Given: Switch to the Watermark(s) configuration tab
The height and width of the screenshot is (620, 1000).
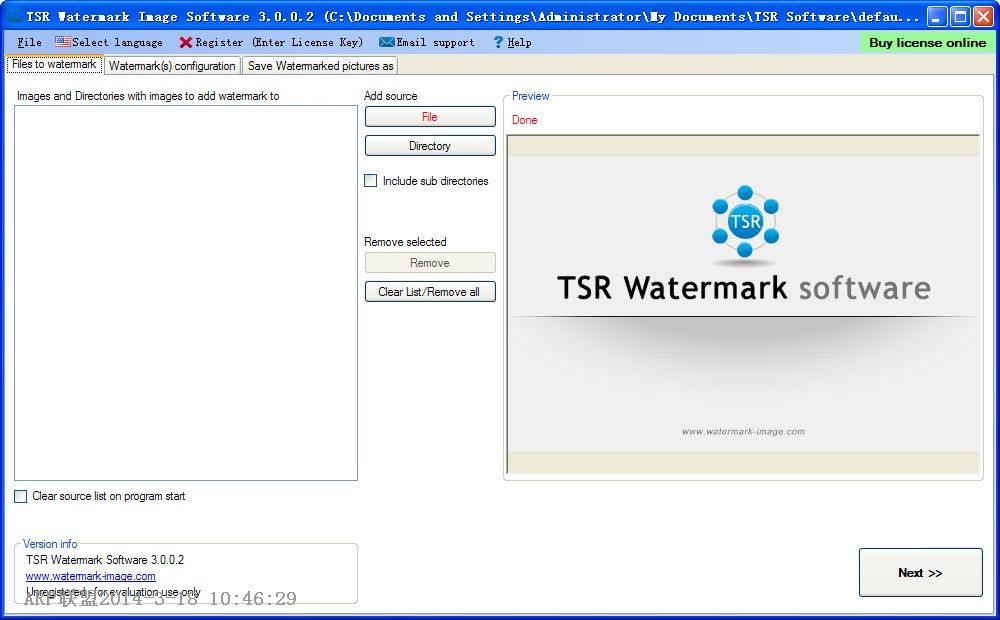Looking at the screenshot, I should 172,65.
